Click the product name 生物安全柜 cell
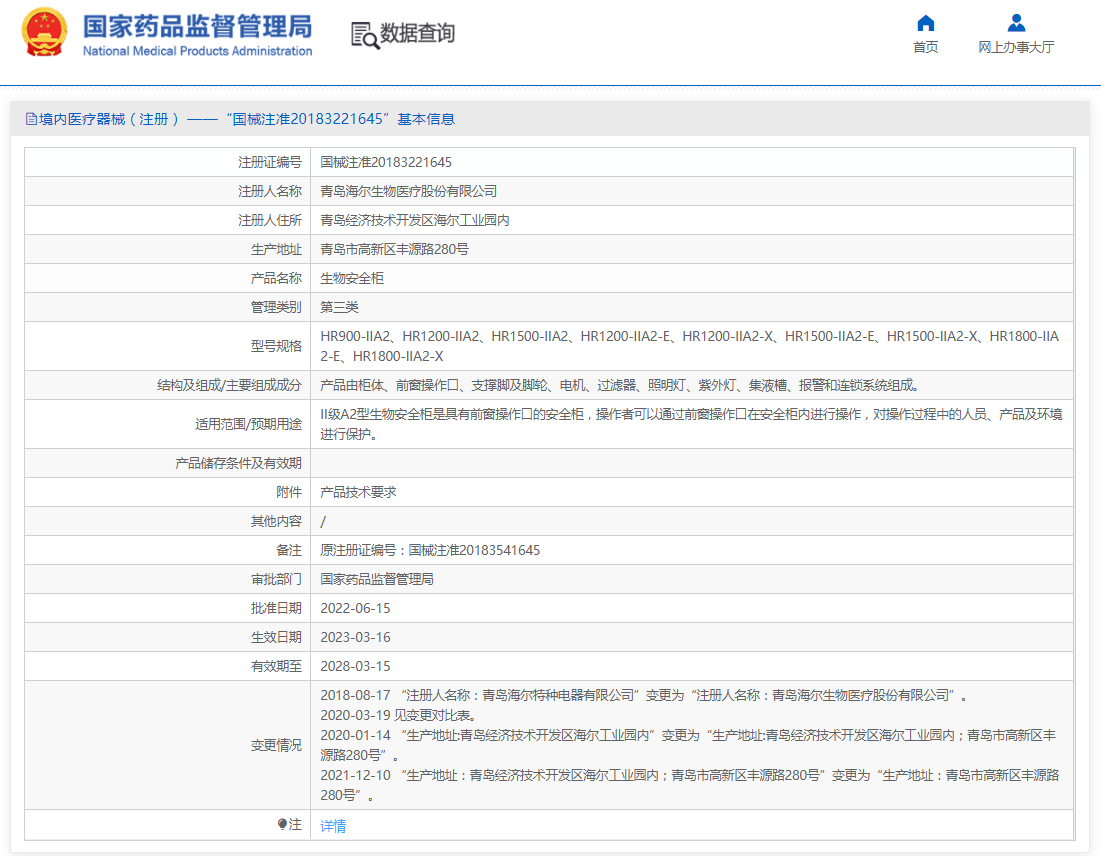This screenshot has height=856, width=1101. (x=352, y=278)
